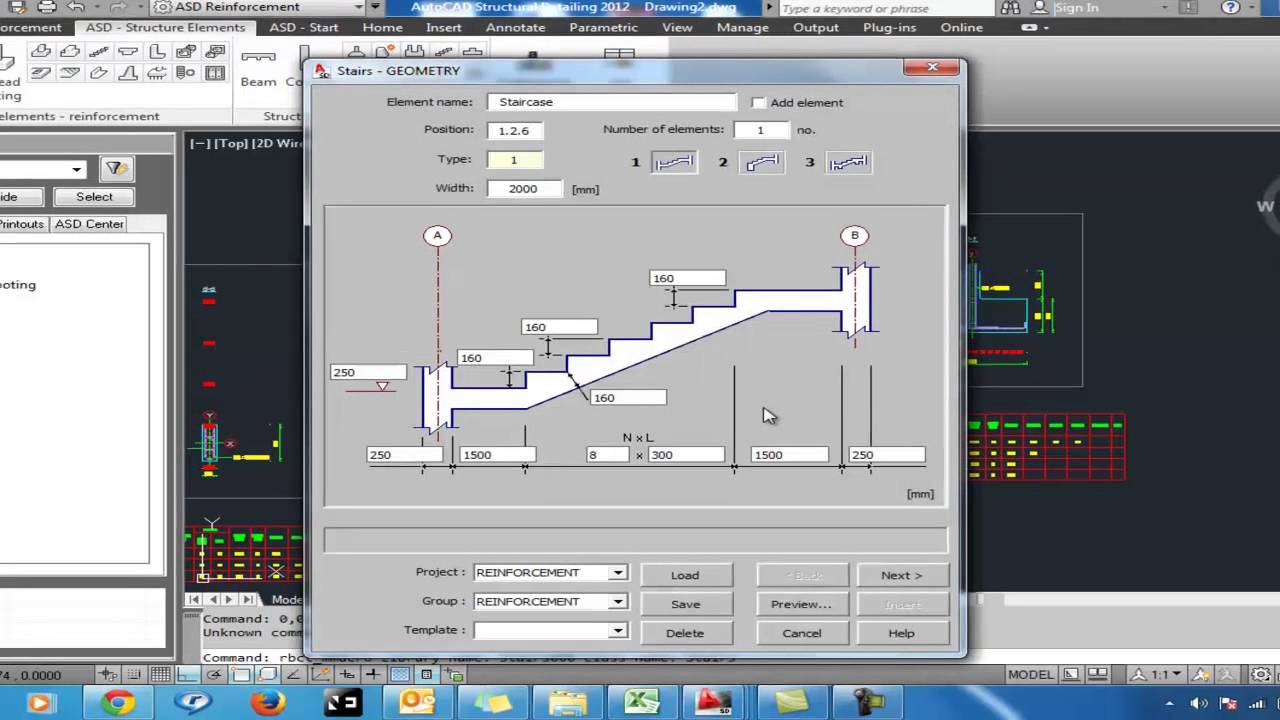Screen dimensions: 1280x720
Task: Open the Insert ribbon tab
Action: click(x=444, y=28)
